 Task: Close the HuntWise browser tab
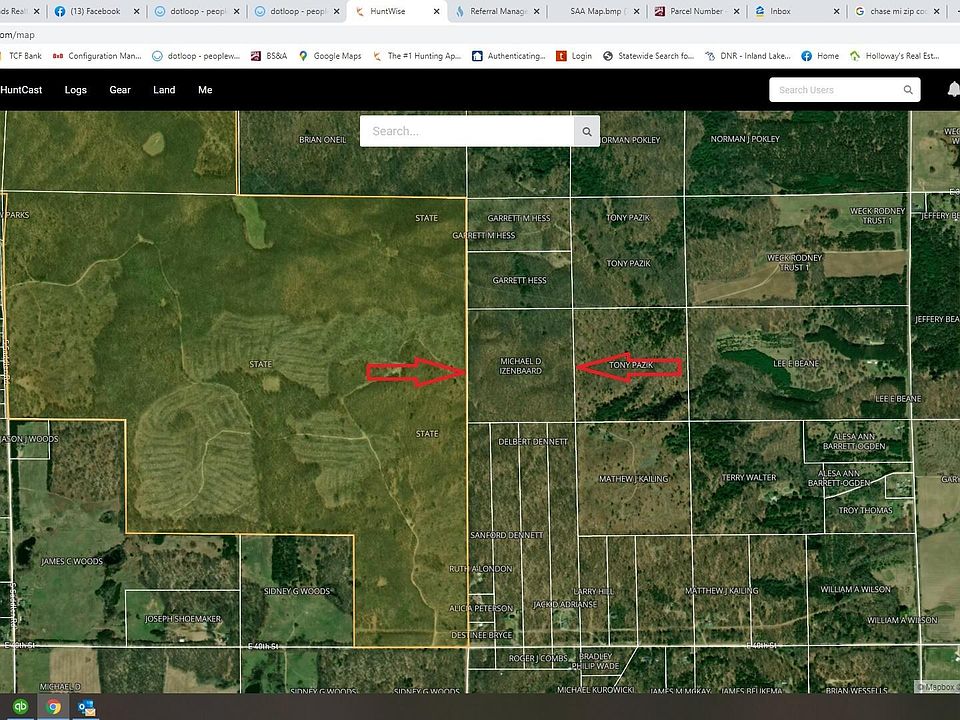click(437, 12)
